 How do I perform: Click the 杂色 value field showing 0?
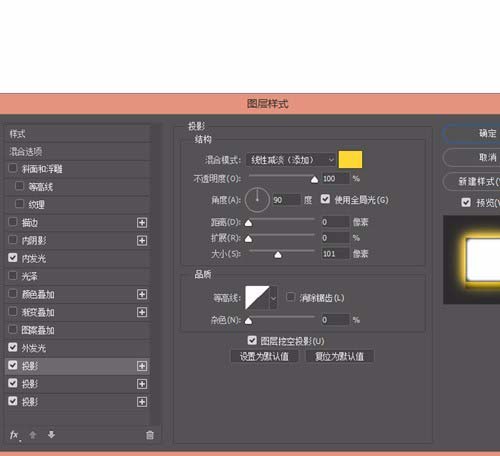(x=335, y=320)
